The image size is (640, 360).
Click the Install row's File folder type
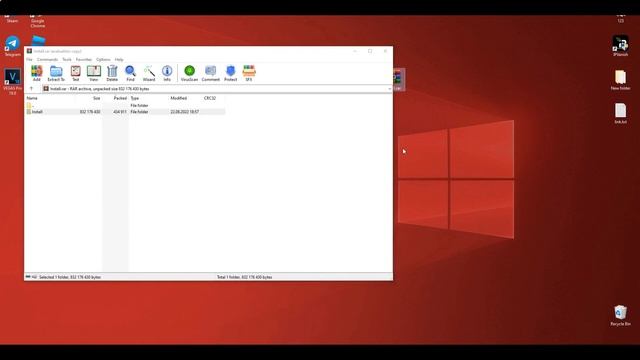139,111
